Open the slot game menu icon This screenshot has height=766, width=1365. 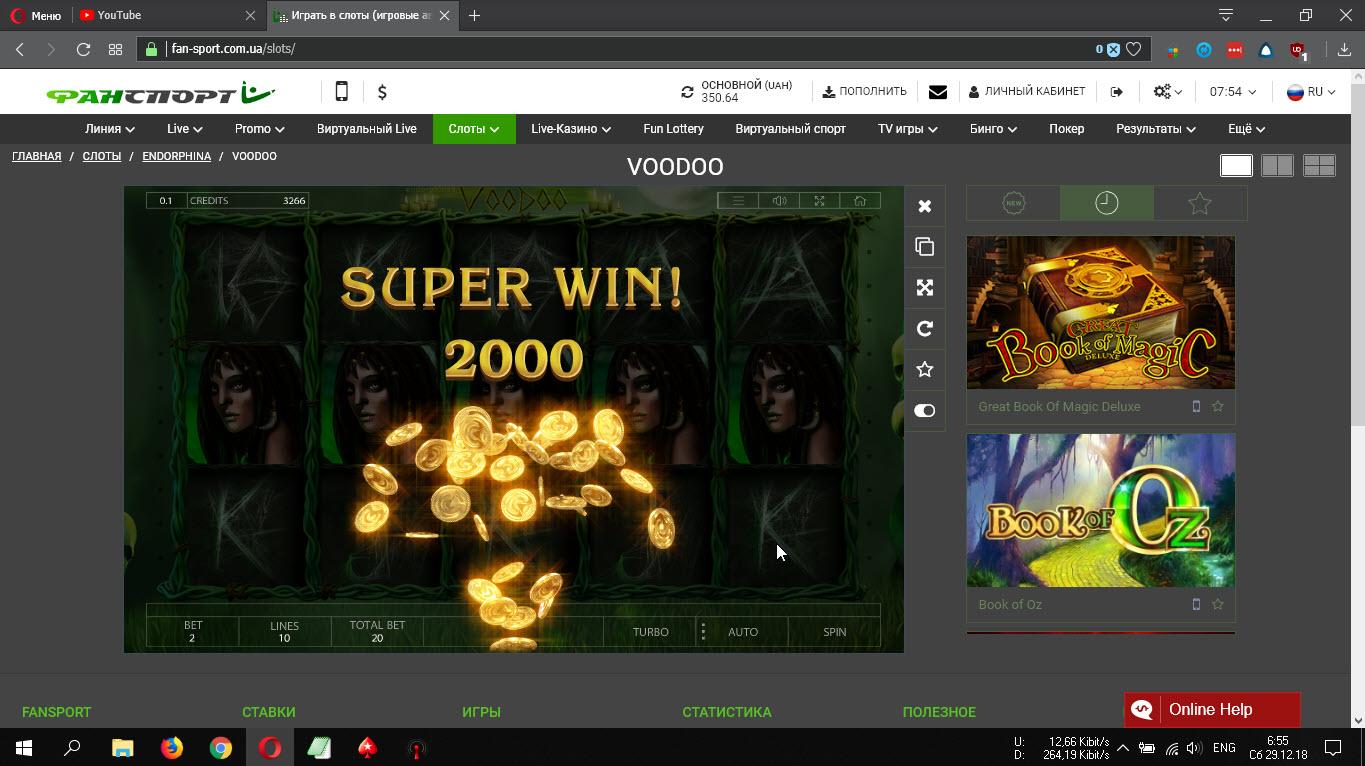pyautogui.click(x=738, y=200)
